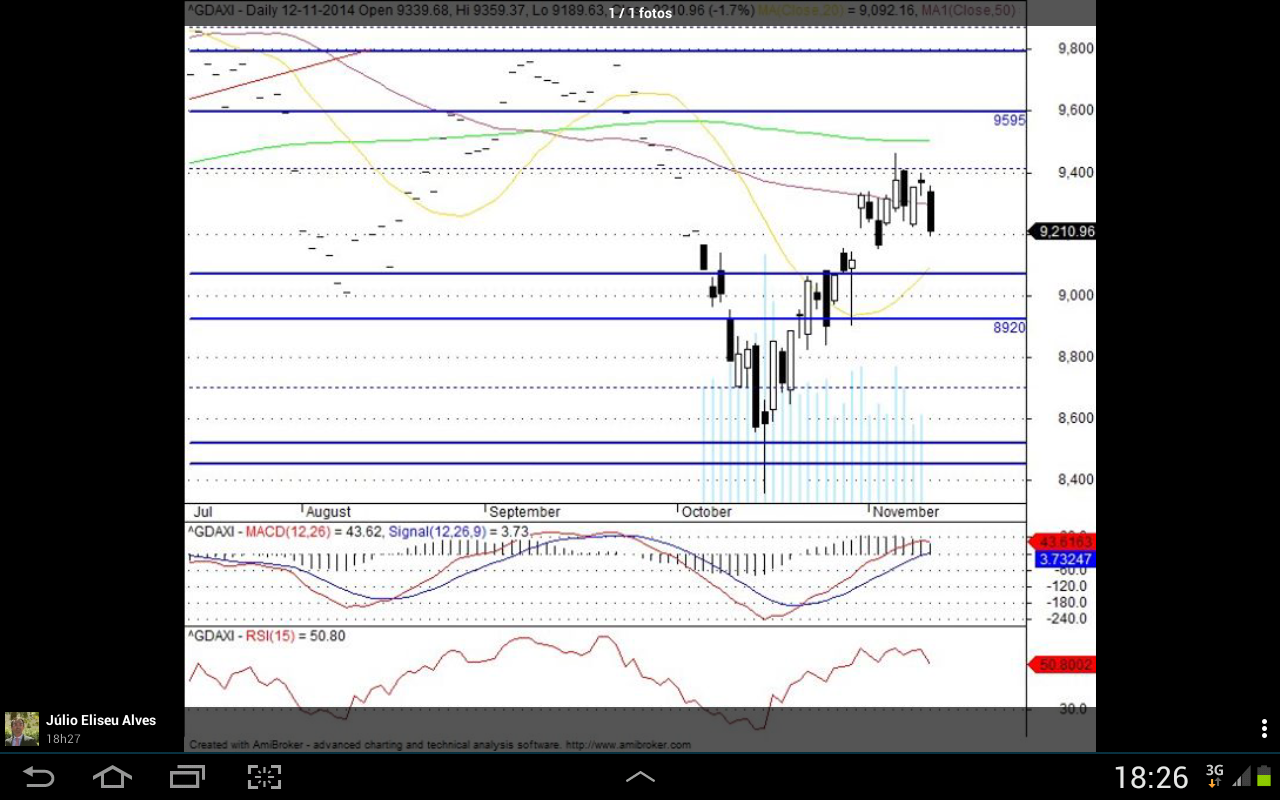Tap the Android back arrow
This screenshot has width=1280, height=800.
click(x=39, y=777)
